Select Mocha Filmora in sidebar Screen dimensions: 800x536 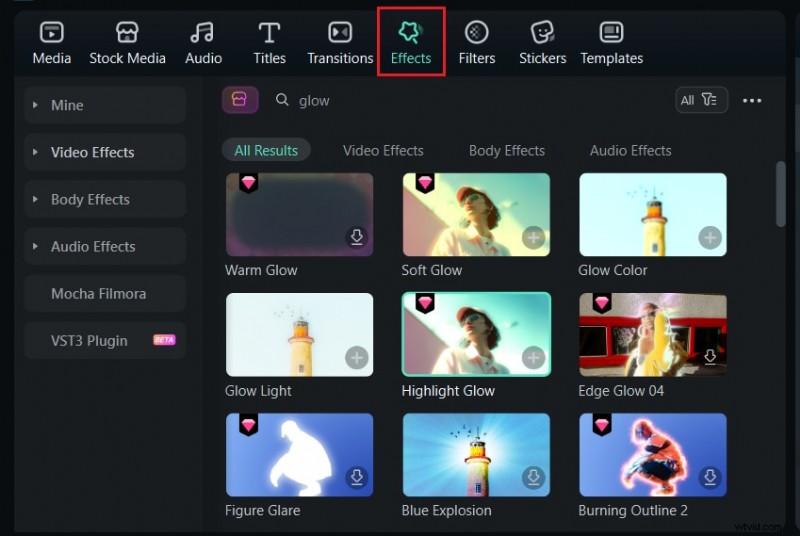pyautogui.click(x=105, y=294)
